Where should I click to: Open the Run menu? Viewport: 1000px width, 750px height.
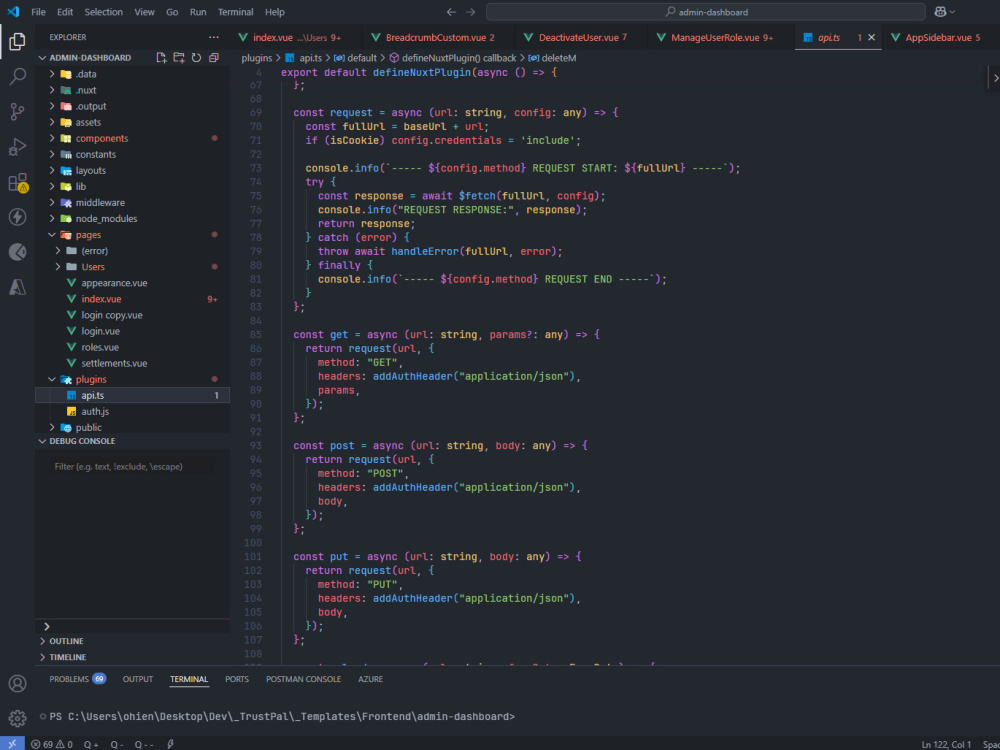point(198,12)
